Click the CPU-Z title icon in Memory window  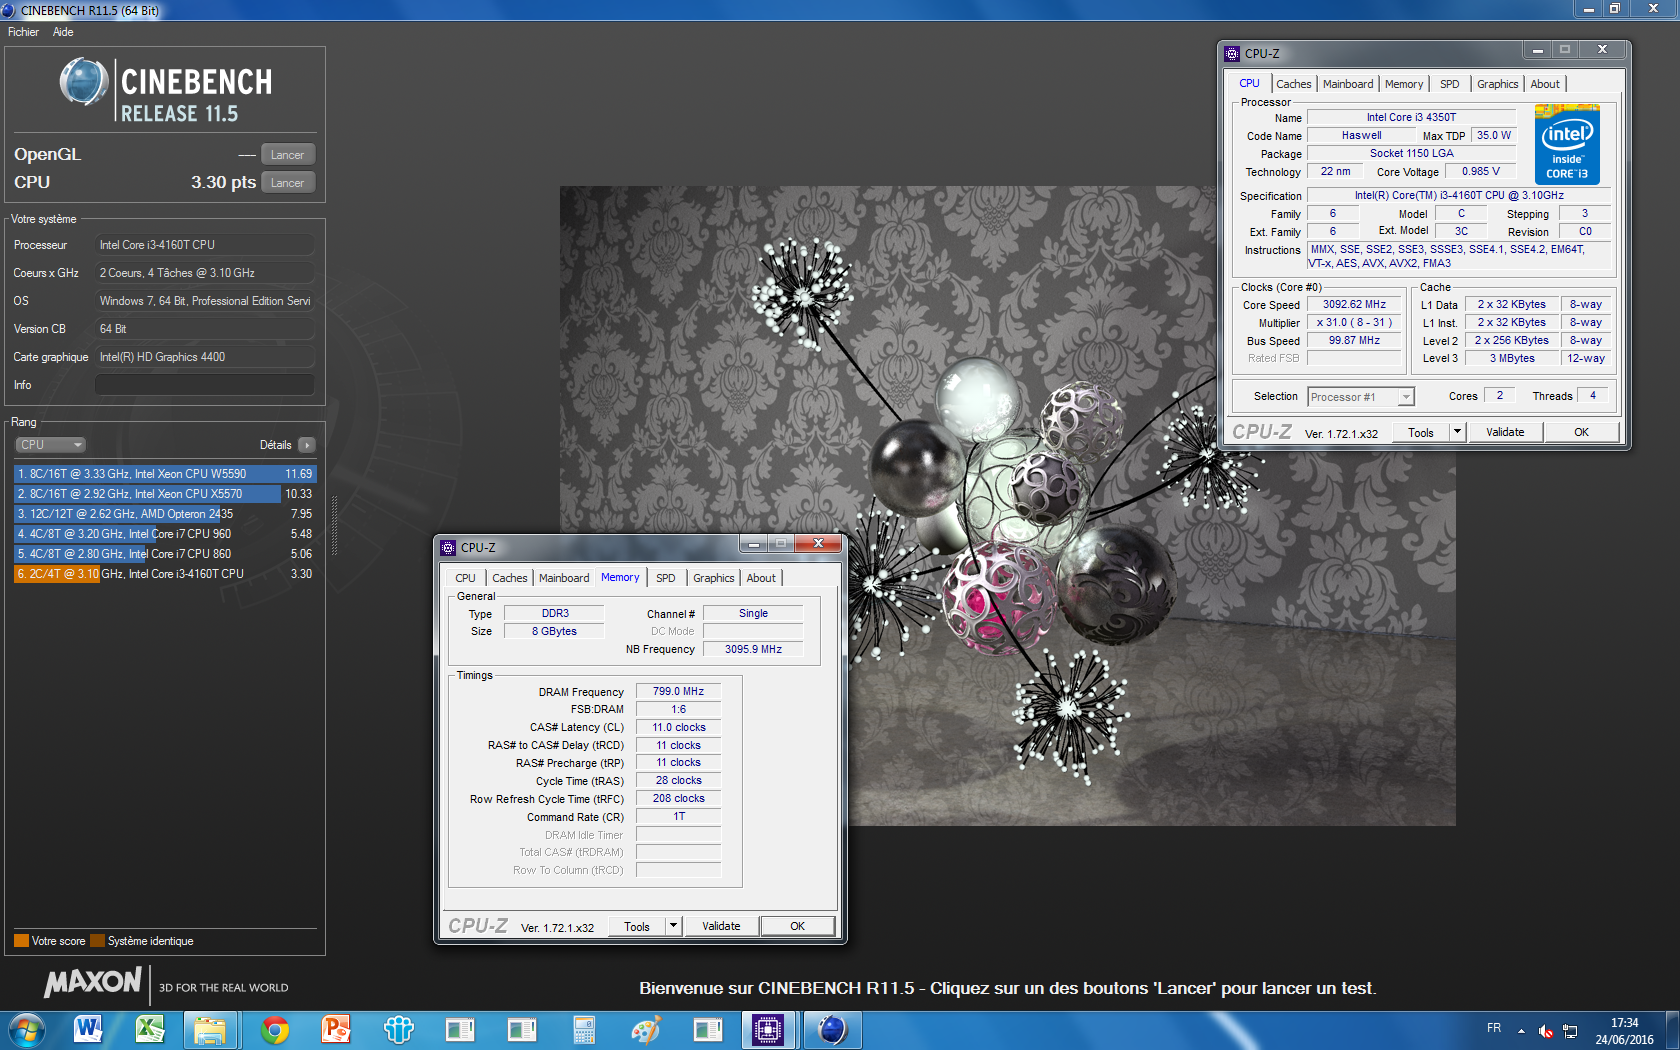(448, 547)
